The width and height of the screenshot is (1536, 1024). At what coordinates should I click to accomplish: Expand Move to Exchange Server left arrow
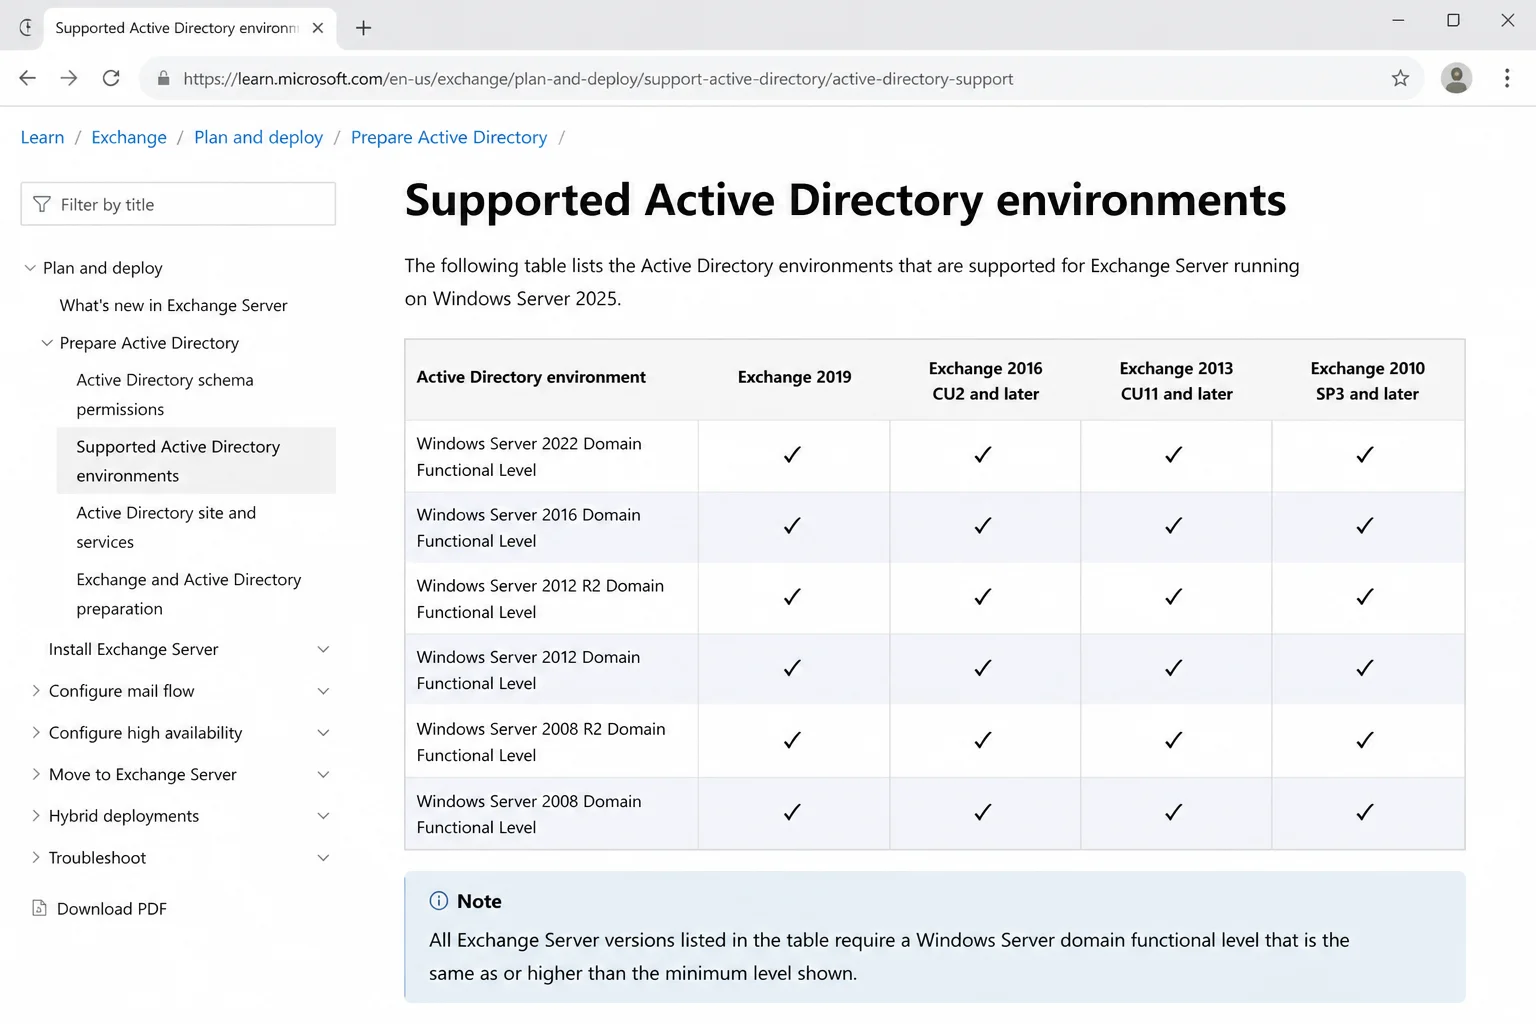point(36,774)
